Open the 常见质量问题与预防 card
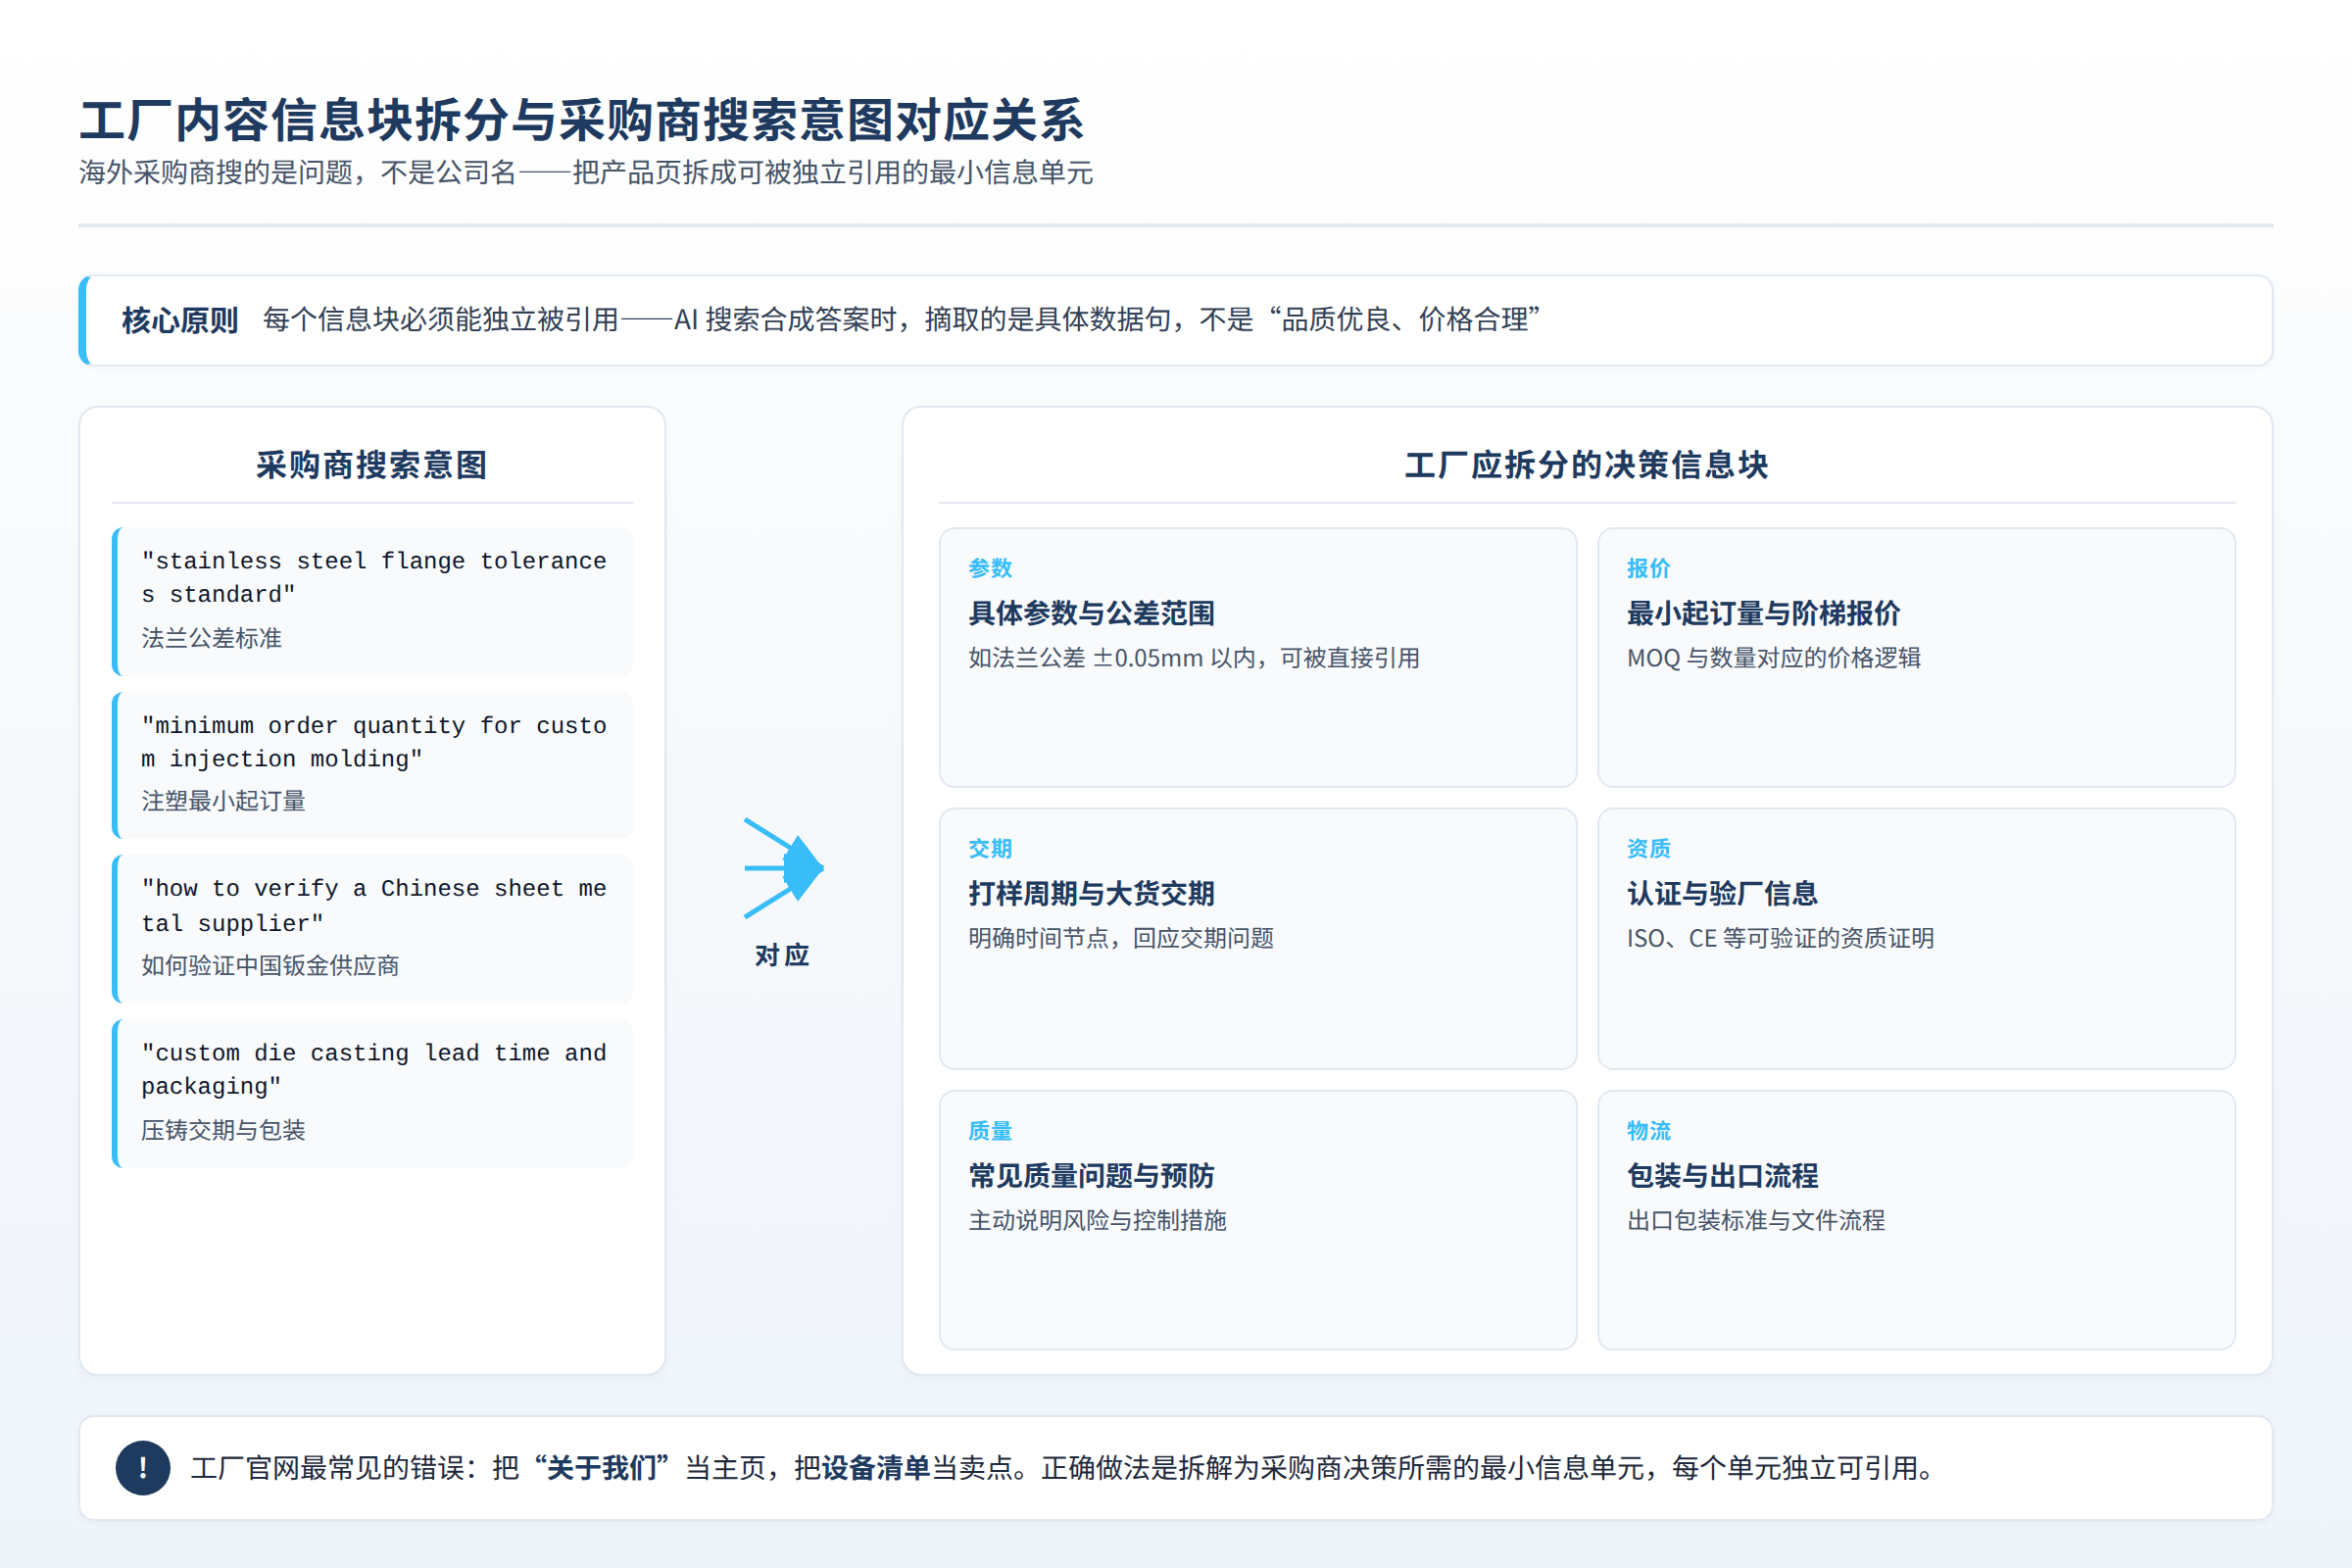Viewport: 2352px width, 1568px height. click(1258, 1220)
